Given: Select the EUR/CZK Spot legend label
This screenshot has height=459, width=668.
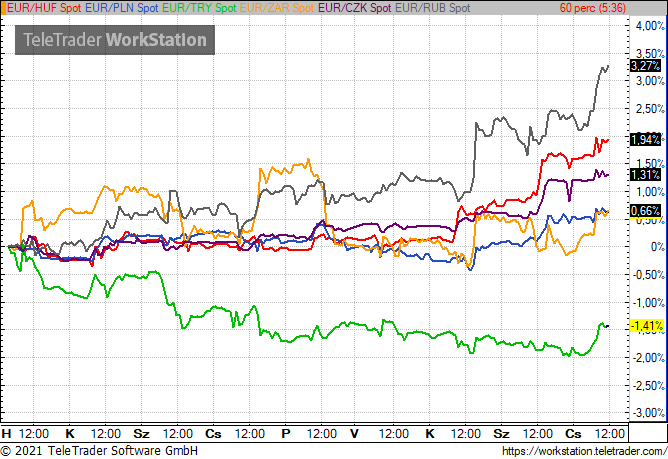Looking at the screenshot, I should (x=355, y=8).
